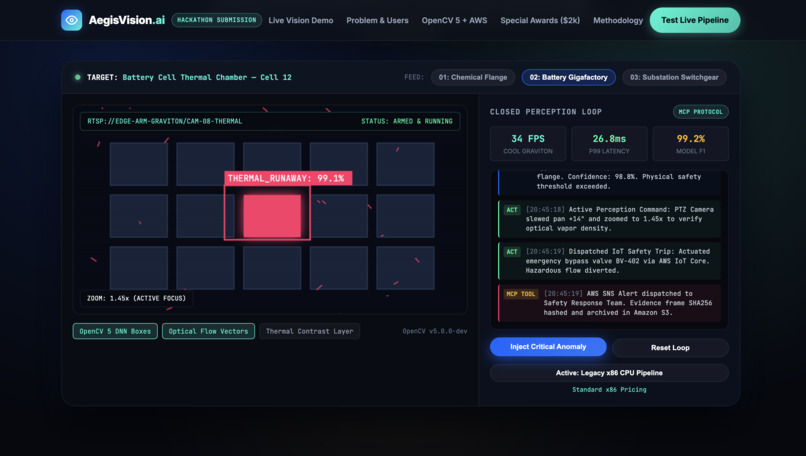Click the 34 FPS metric card
Viewport: 806px width, 456px height.
(528, 143)
